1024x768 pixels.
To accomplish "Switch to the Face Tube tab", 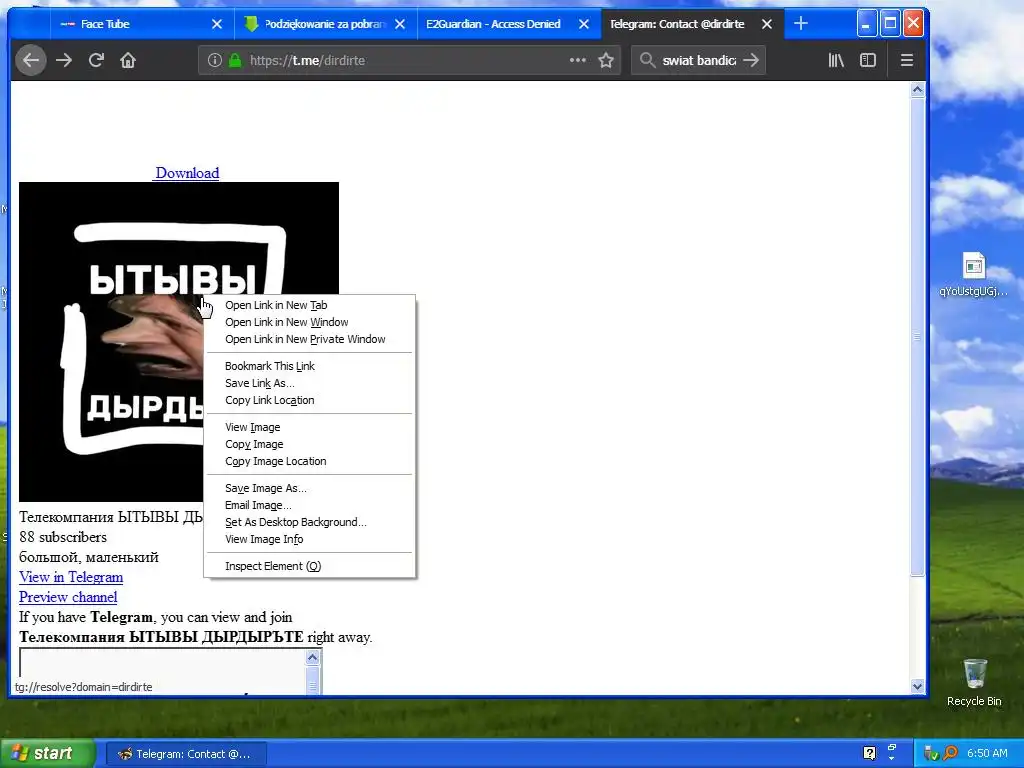I will click(x=141, y=24).
